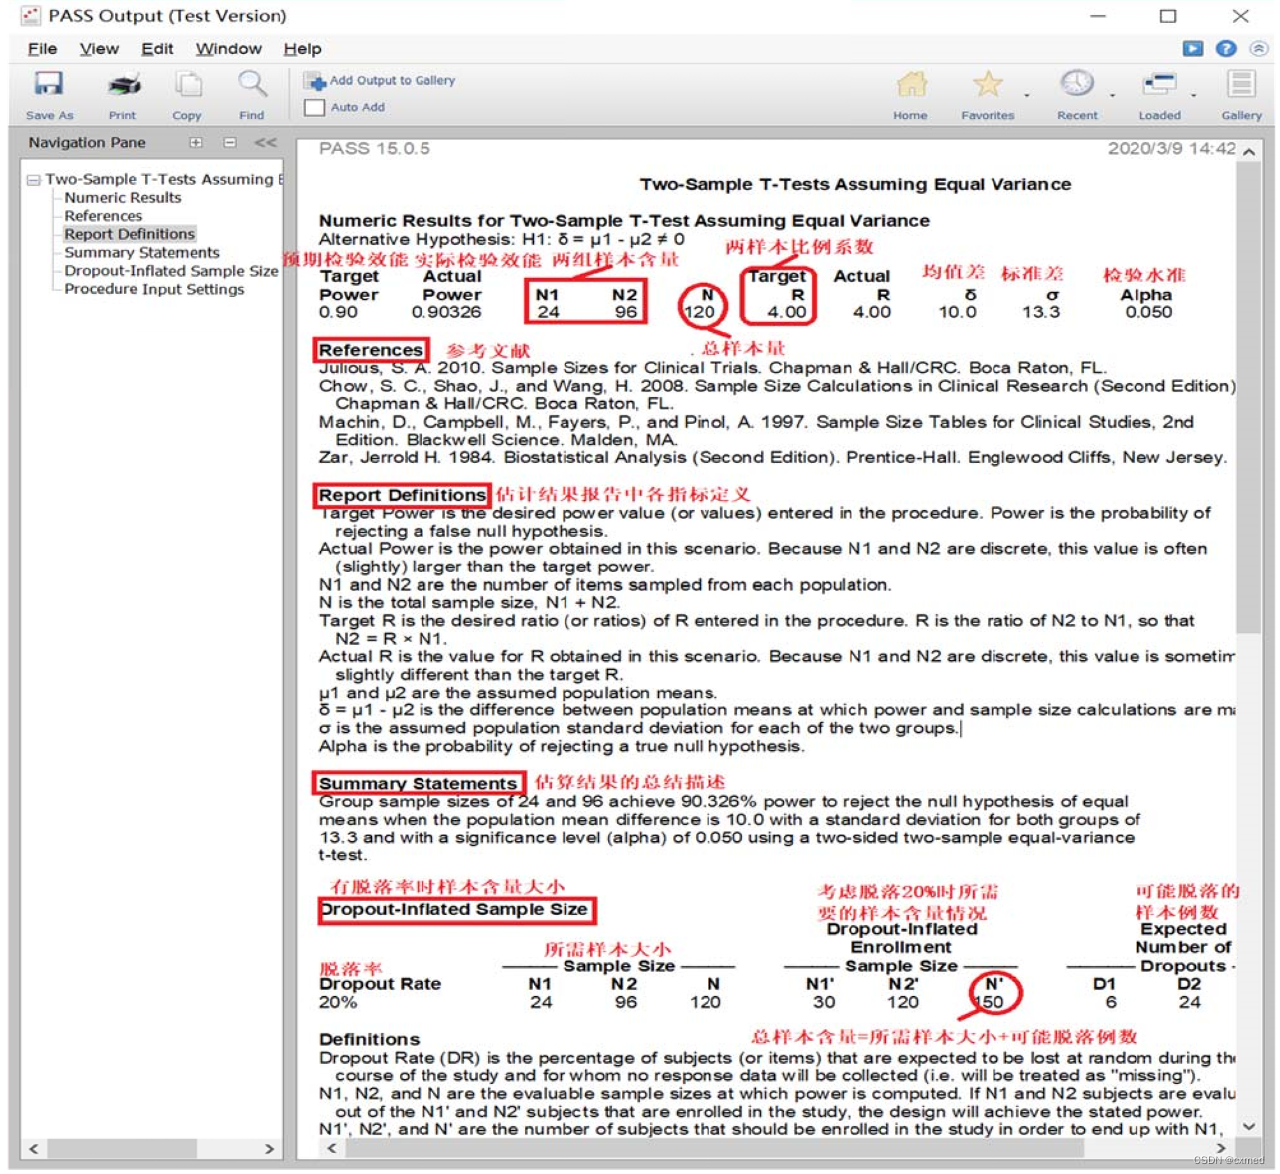Select Summary Statements in navigation tree
This screenshot has height=1174, width=1280.
tap(142, 253)
